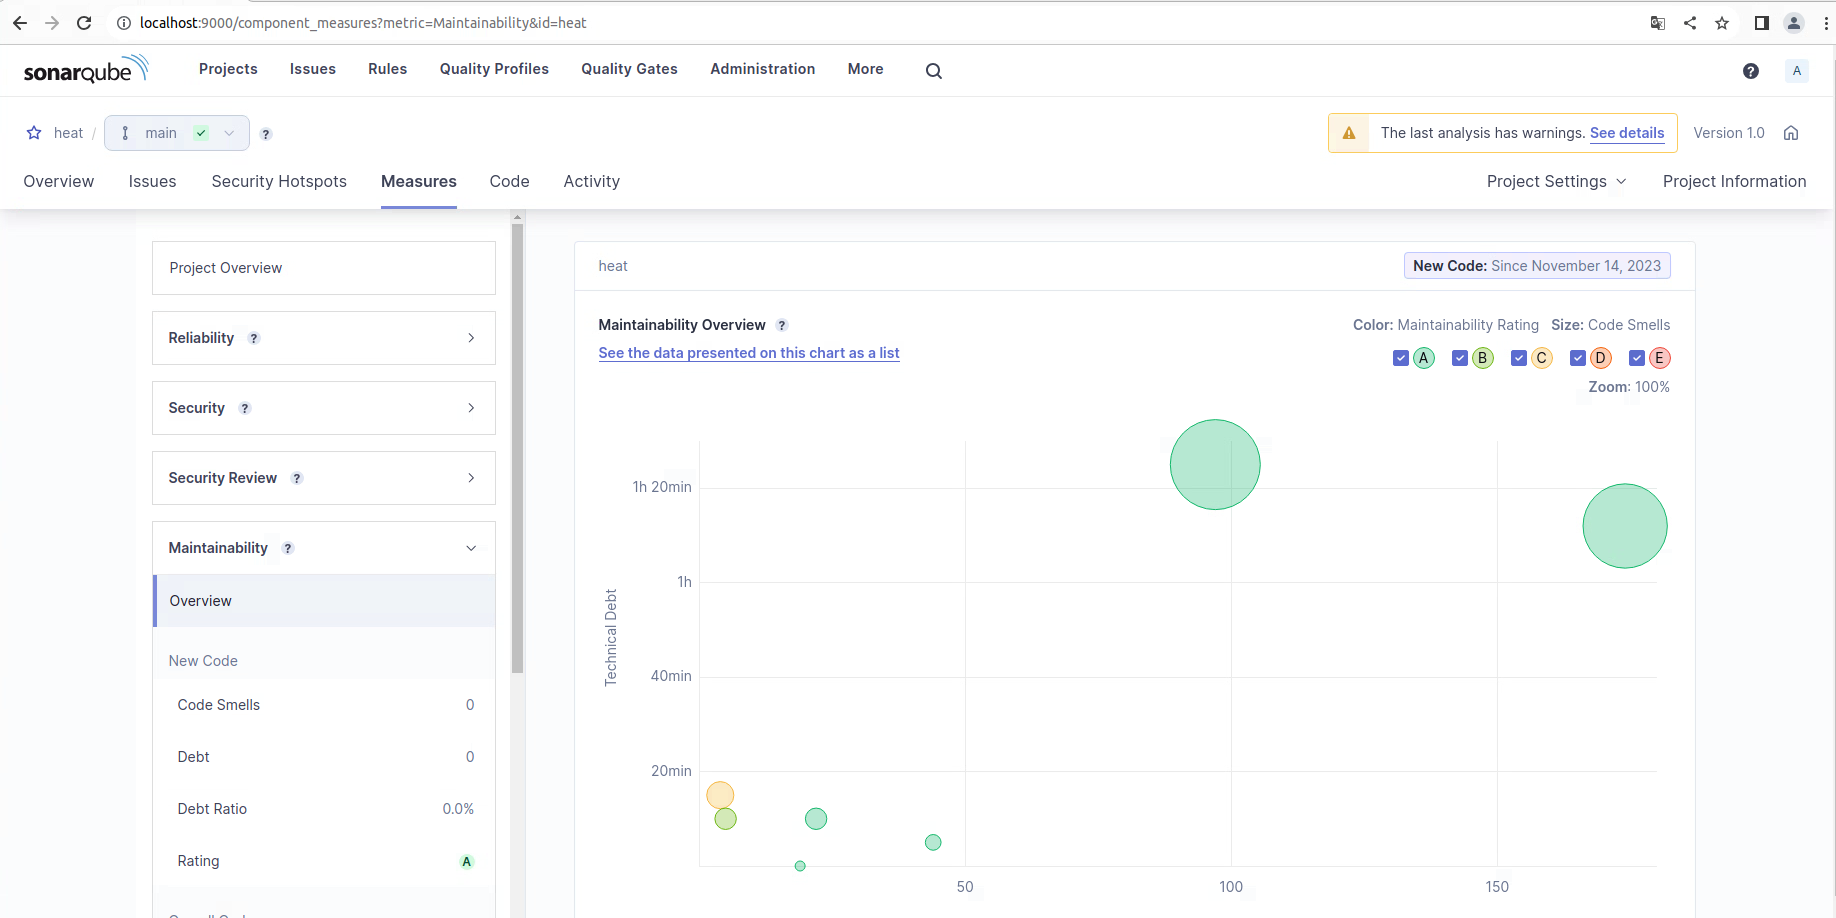Open the help icon in header
1836x918 pixels.
click(1750, 70)
